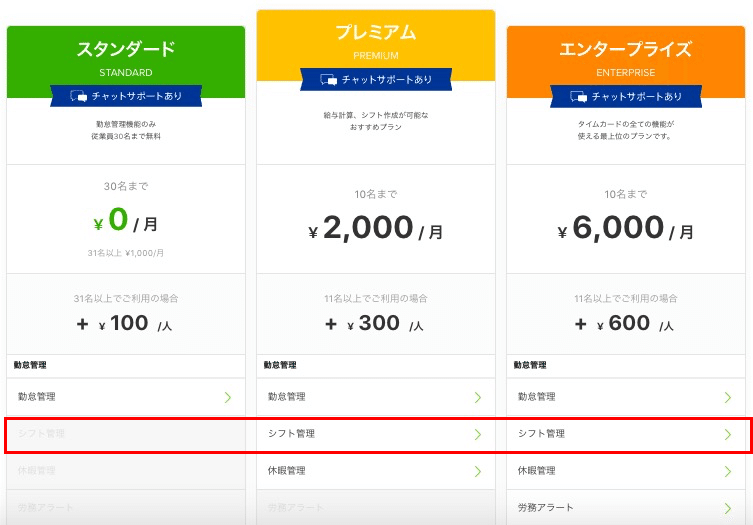Click the chat icon on the Premium plan banner
Image resolution: width=753 pixels, height=525 pixels.
(x=329, y=79)
